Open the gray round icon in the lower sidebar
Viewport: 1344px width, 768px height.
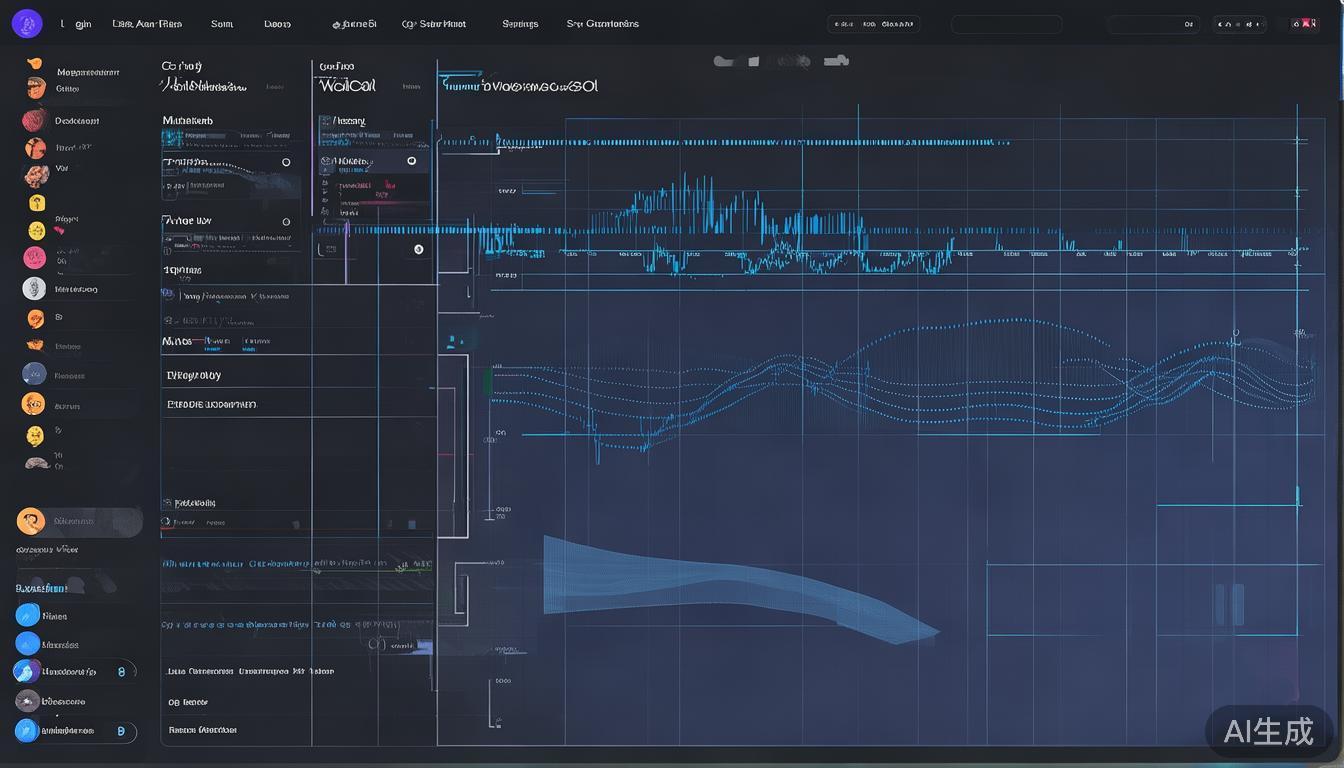(x=27, y=701)
